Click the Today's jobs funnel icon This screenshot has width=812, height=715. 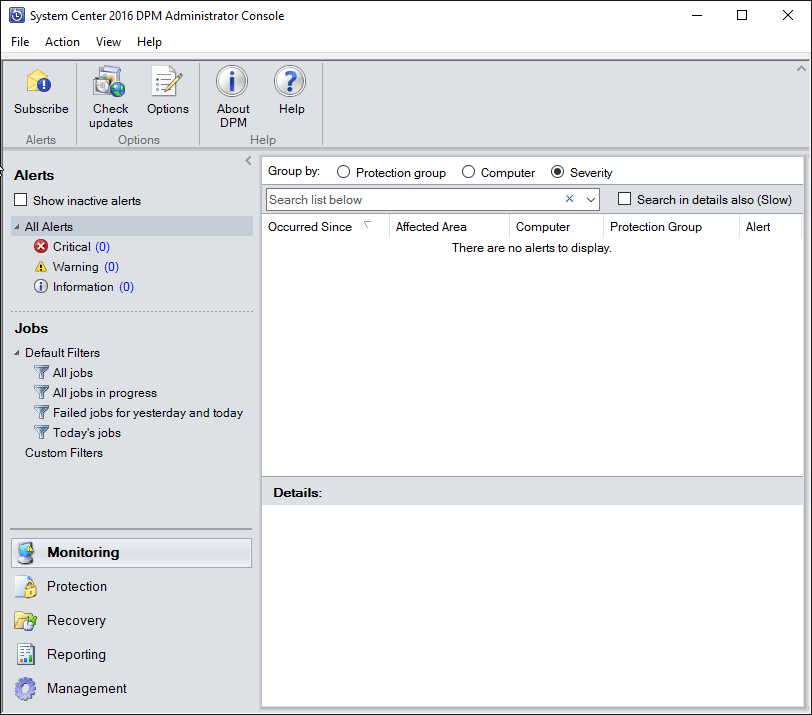coord(41,432)
